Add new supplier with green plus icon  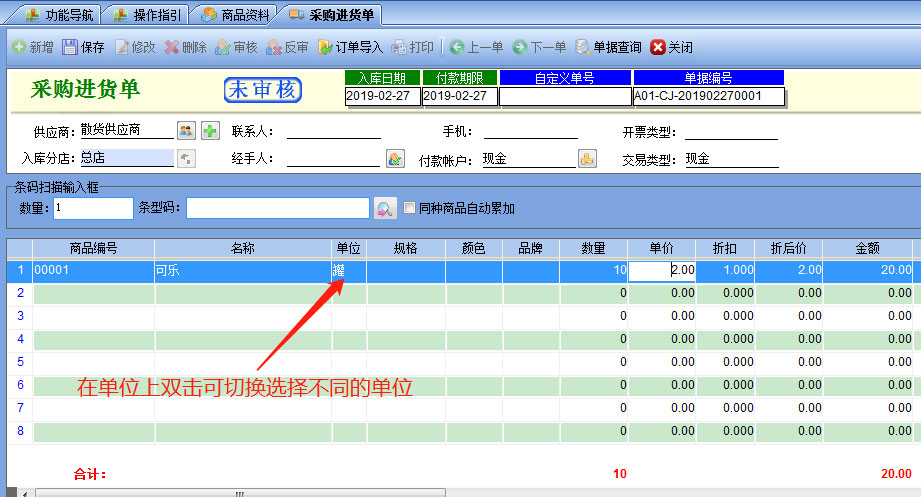tap(210, 130)
